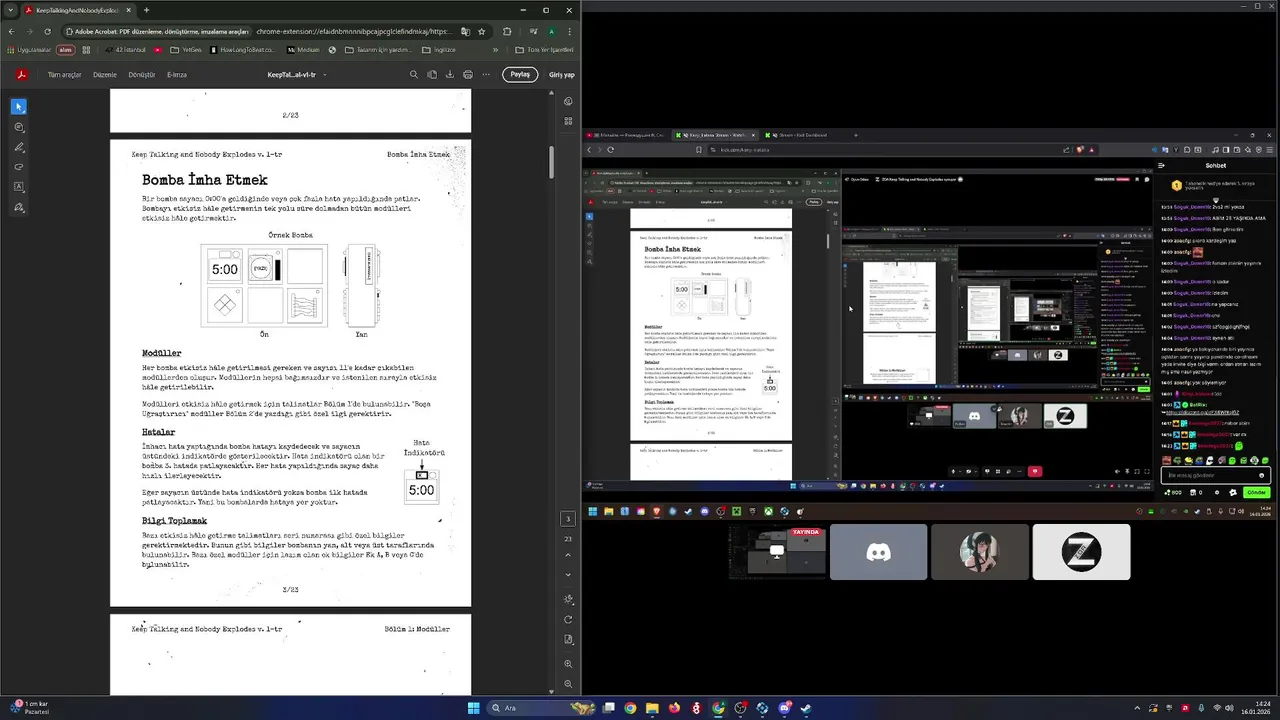The width and height of the screenshot is (1280, 720).
Task: Open Tüm Yer İşaretleri folder
Action: [545, 49]
